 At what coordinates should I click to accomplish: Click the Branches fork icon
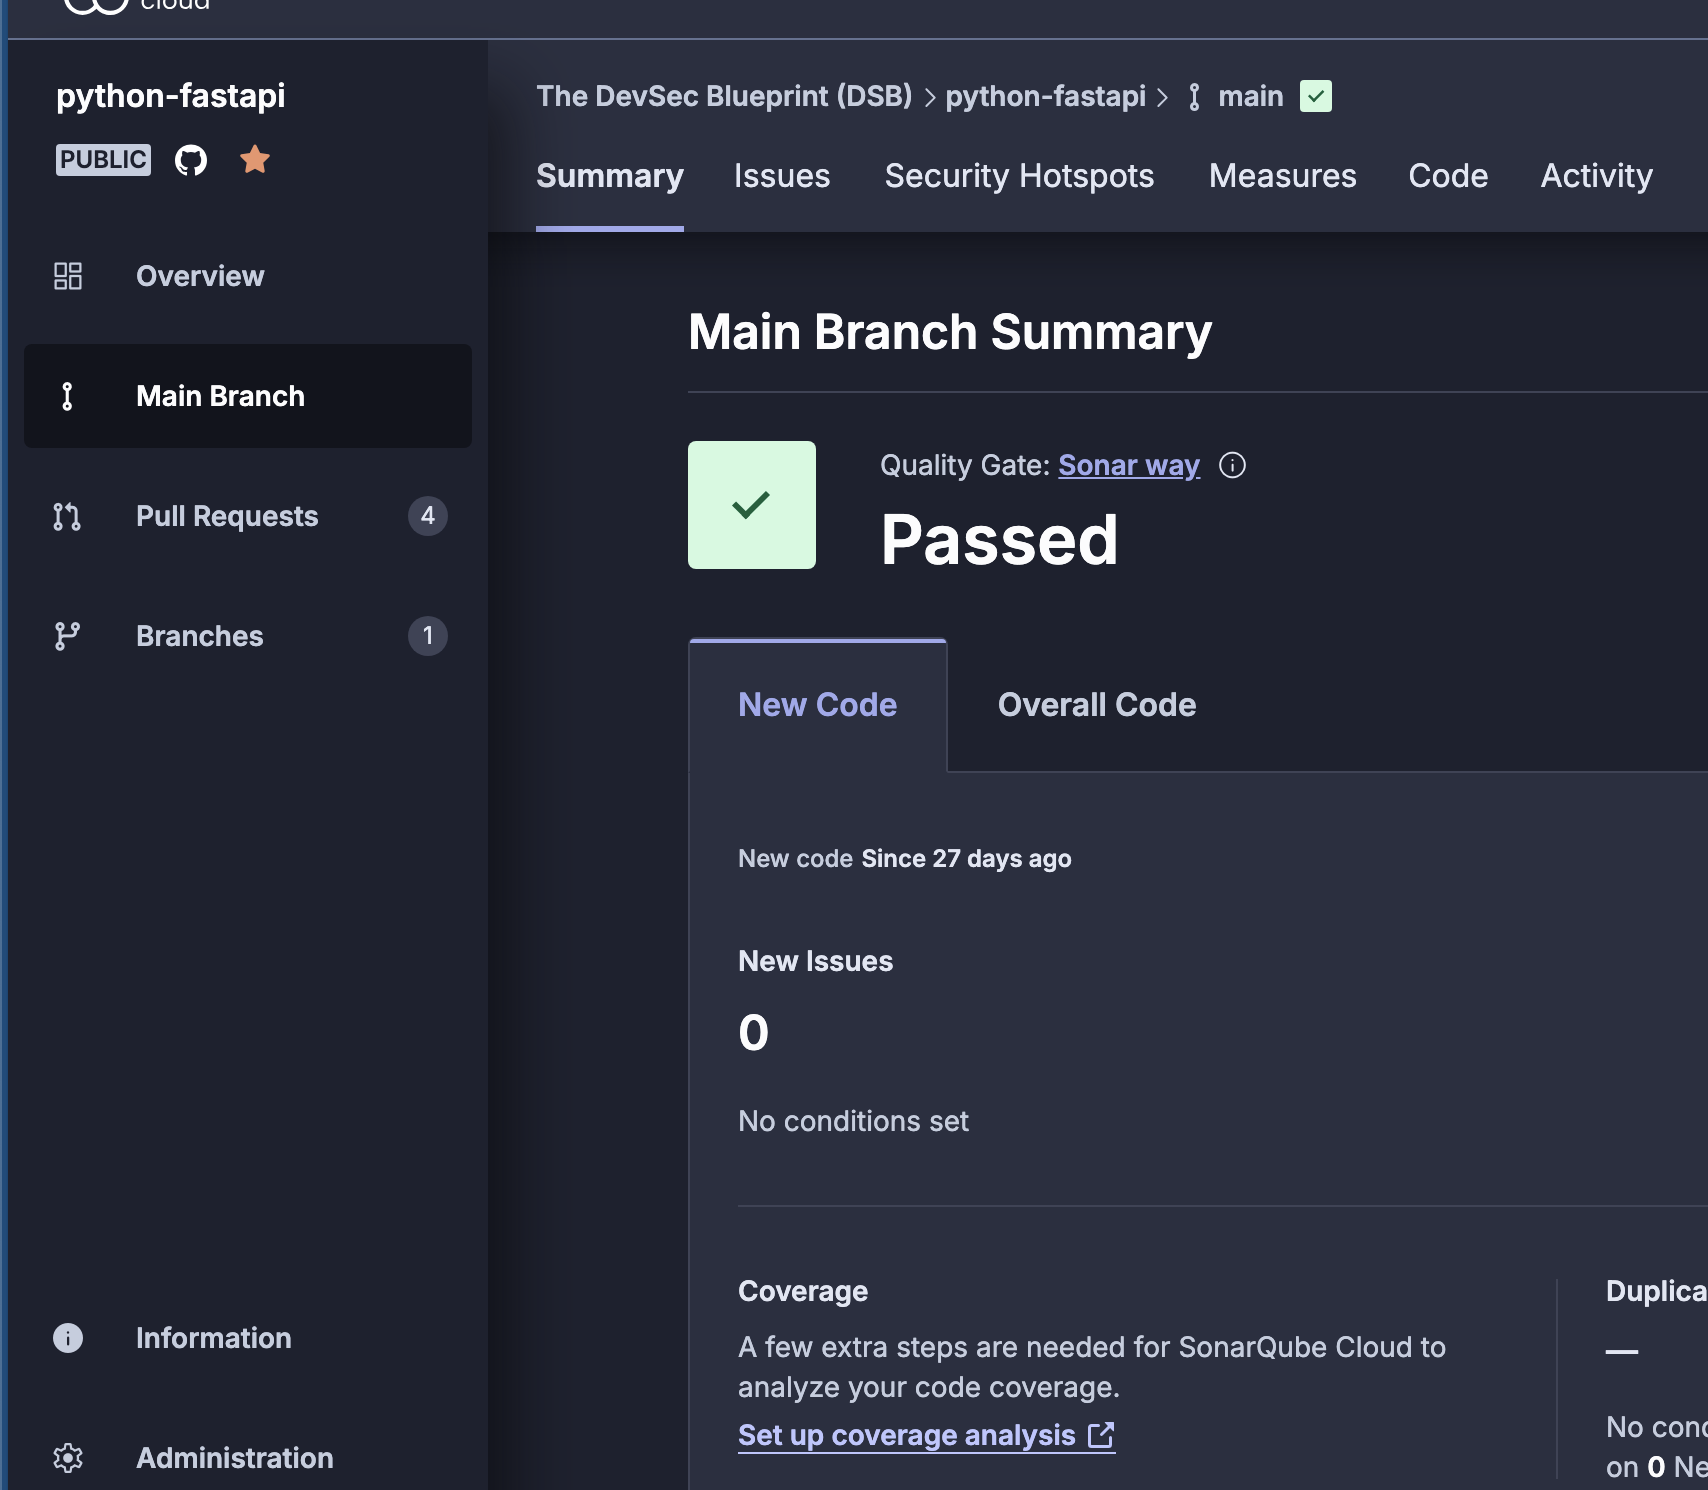point(68,636)
